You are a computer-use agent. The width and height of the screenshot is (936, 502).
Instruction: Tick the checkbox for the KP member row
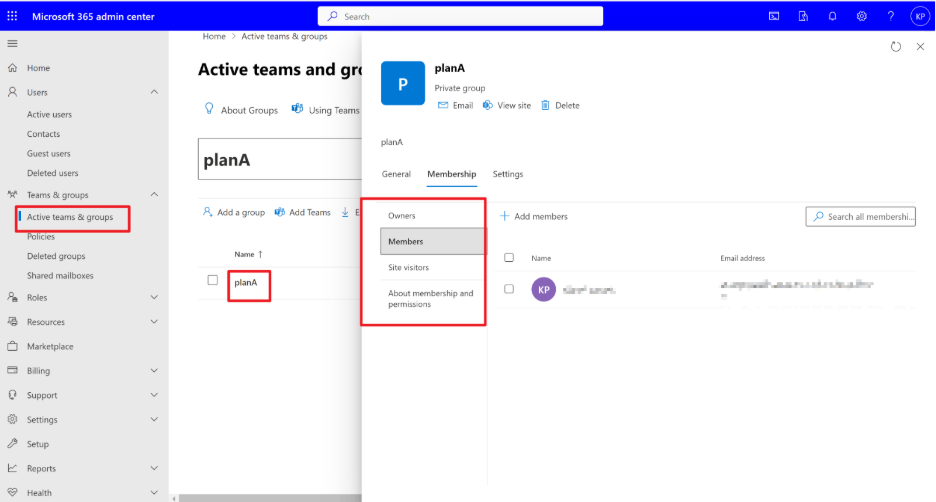pos(509,289)
